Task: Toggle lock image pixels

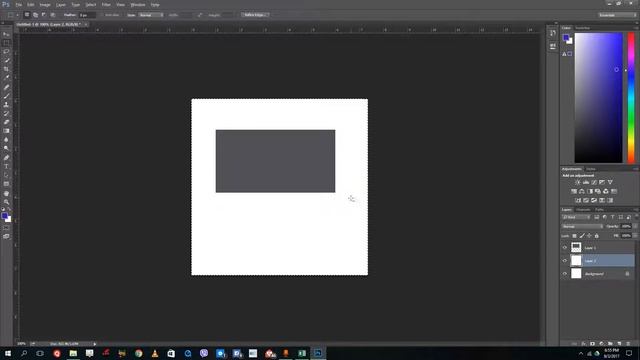Action: click(x=582, y=236)
